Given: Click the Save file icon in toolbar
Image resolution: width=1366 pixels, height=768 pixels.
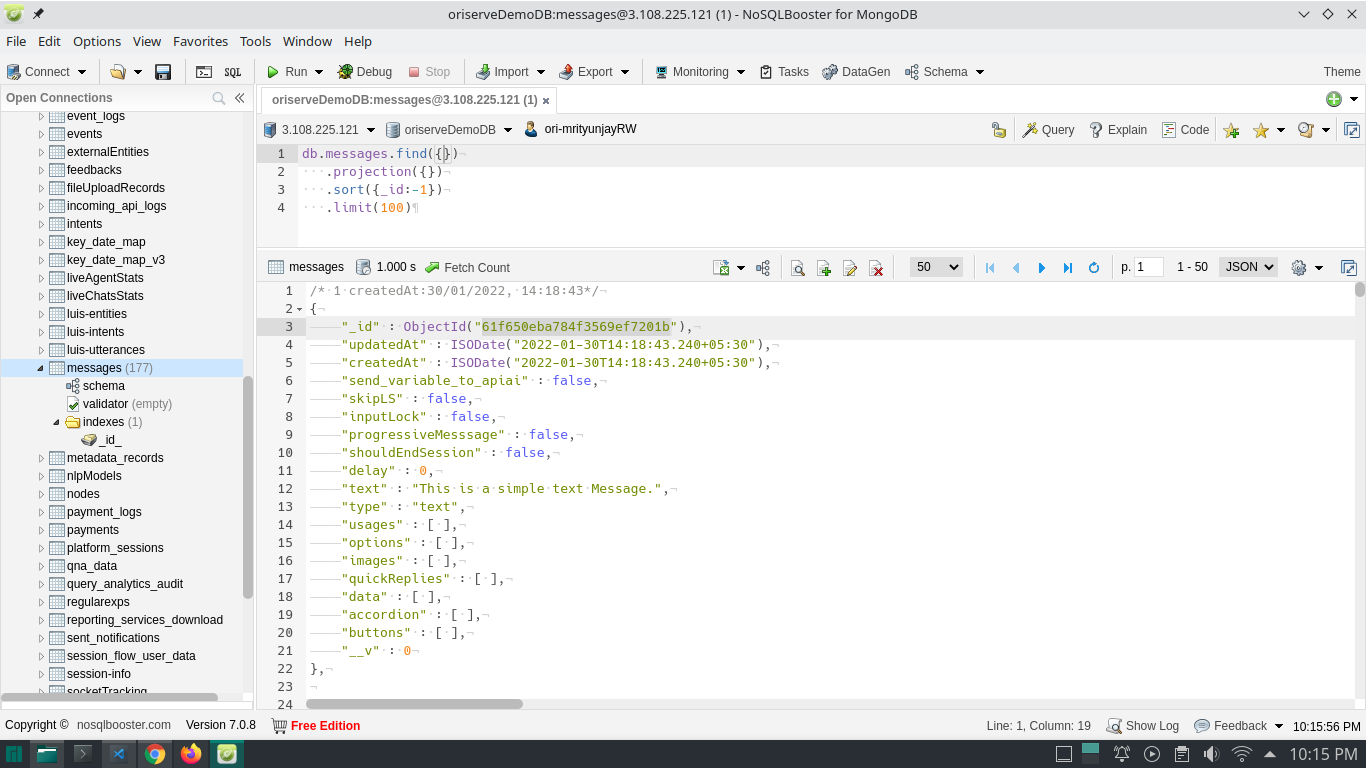Looking at the screenshot, I should [163, 72].
